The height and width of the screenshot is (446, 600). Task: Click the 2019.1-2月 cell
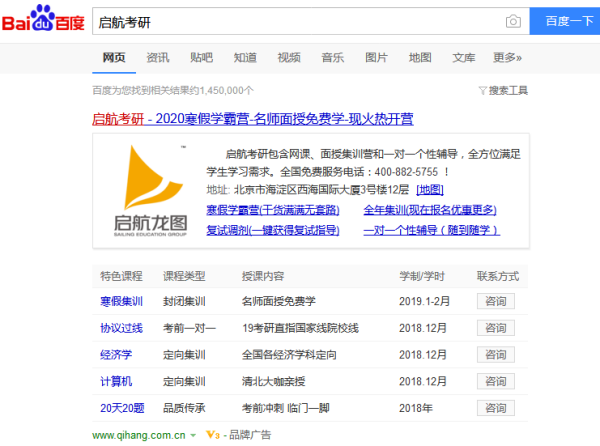[424, 301]
